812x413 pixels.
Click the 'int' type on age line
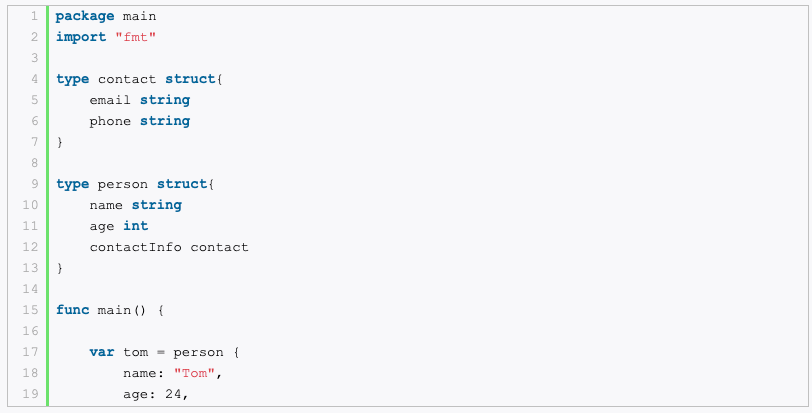135,226
